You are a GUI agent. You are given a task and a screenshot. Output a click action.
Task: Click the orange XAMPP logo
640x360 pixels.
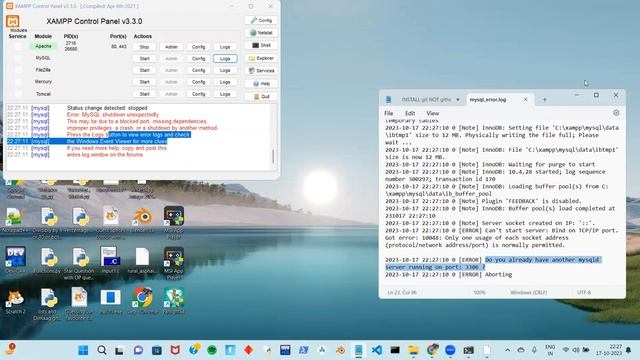tap(13, 21)
